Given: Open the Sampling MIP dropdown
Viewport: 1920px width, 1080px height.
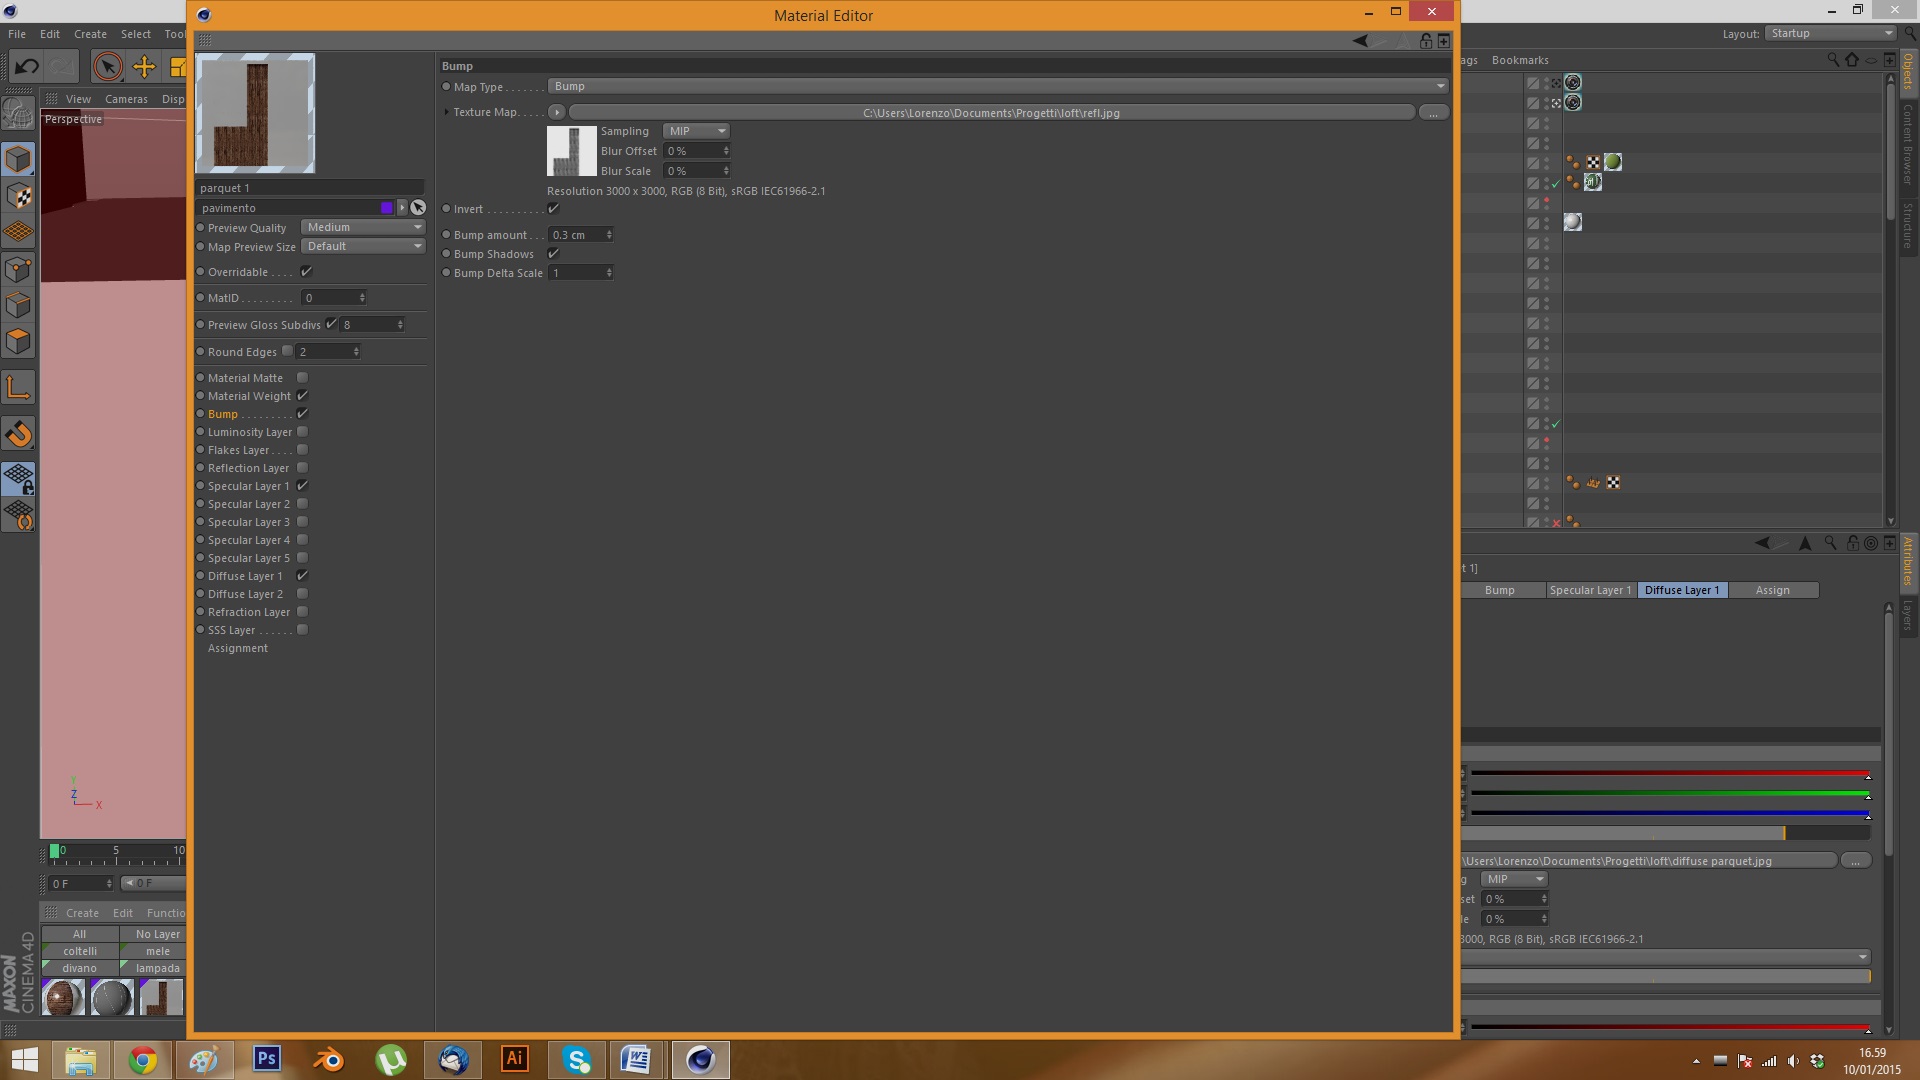Looking at the screenshot, I should pos(696,131).
